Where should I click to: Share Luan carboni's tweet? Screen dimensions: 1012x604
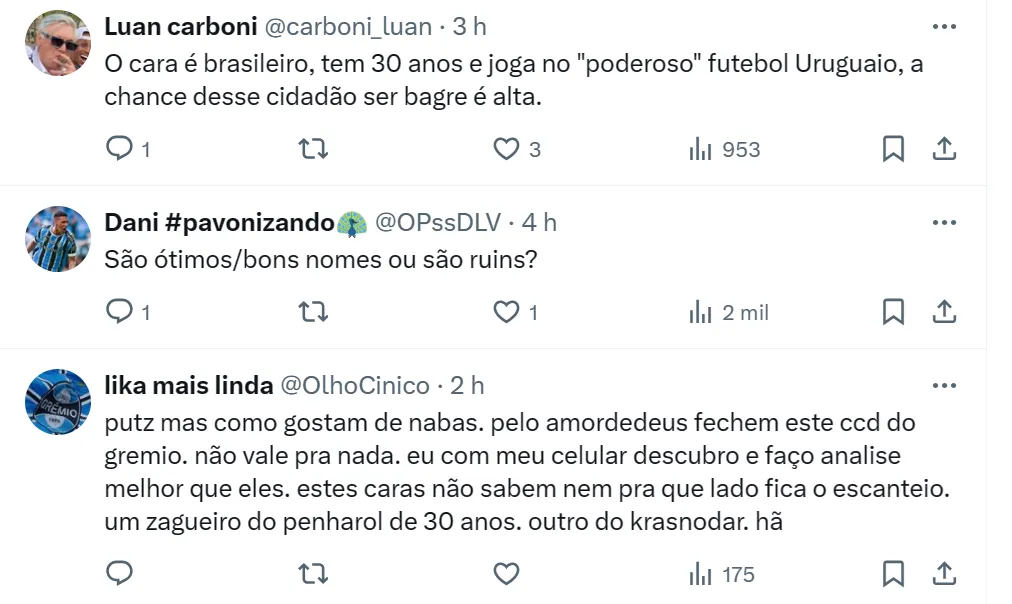944,149
